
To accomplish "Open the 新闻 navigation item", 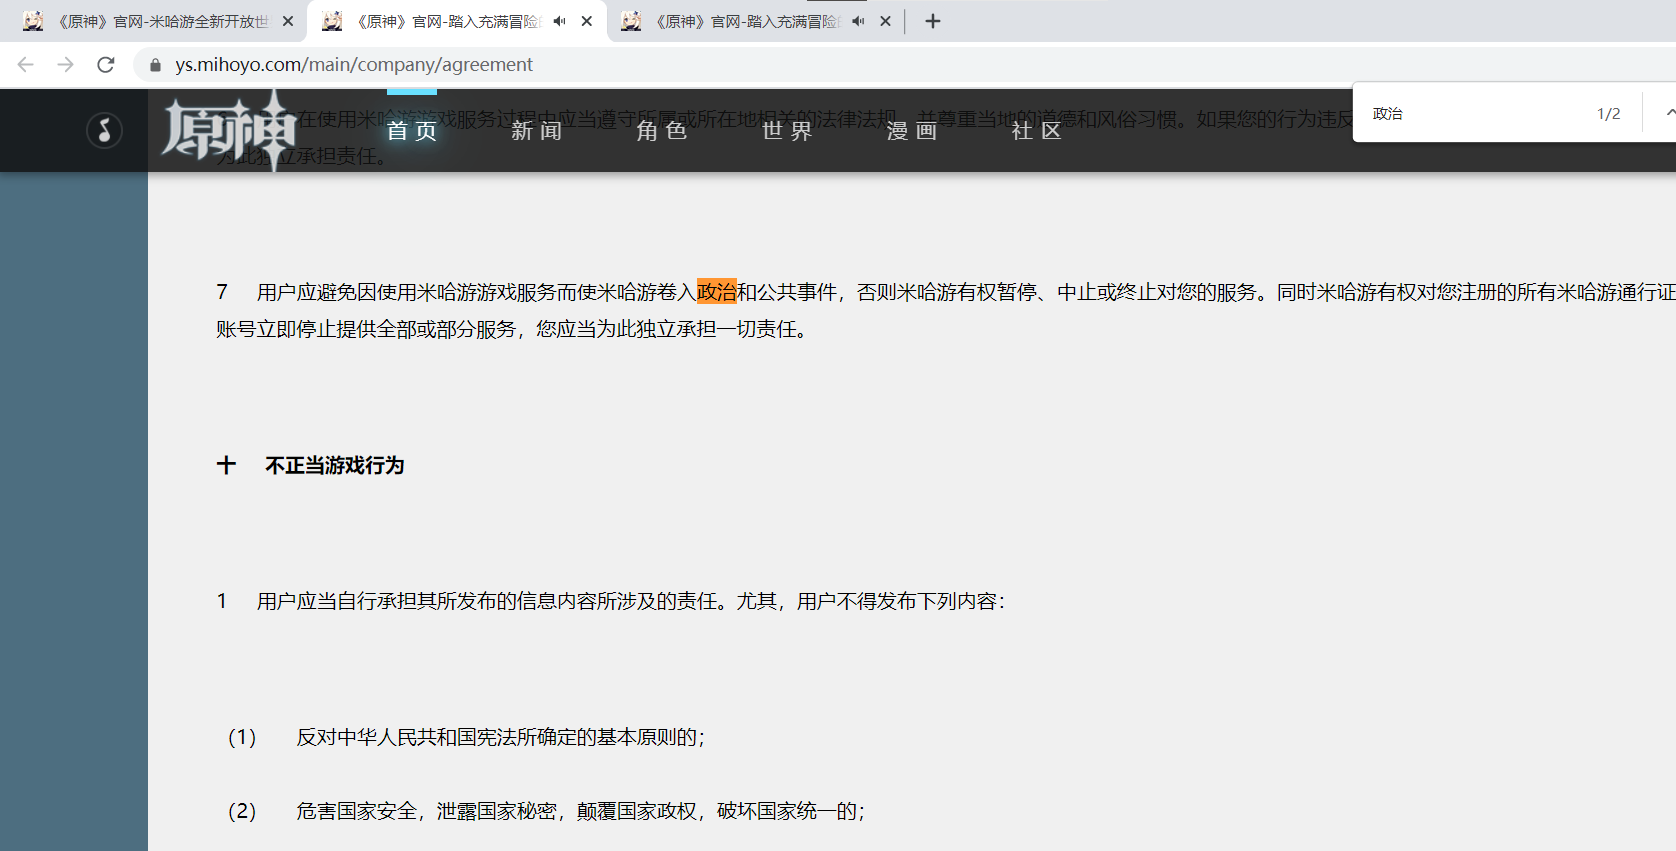I will click(x=537, y=131).
